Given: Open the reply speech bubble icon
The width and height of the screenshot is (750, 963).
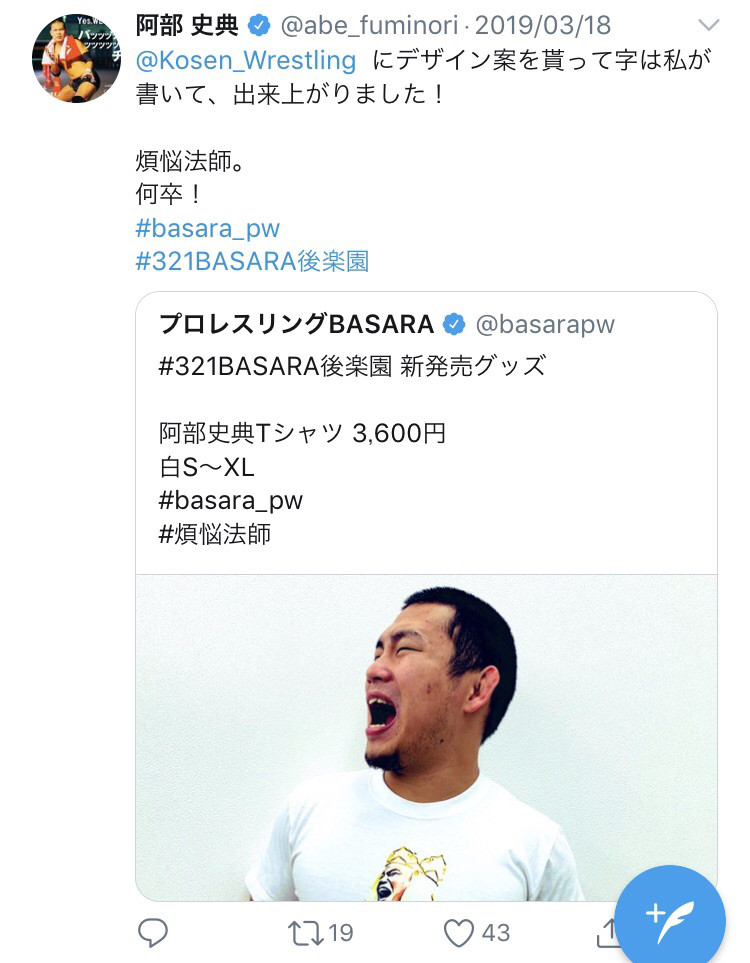Looking at the screenshot, I should pyautogui.click(x=152, y=932).
